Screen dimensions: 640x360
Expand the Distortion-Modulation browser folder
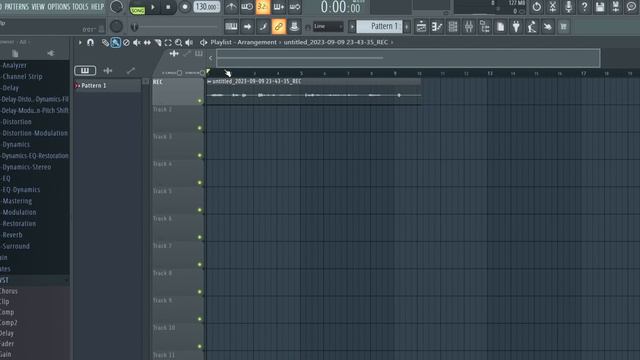pyautogui.click(x=35, y=133)
